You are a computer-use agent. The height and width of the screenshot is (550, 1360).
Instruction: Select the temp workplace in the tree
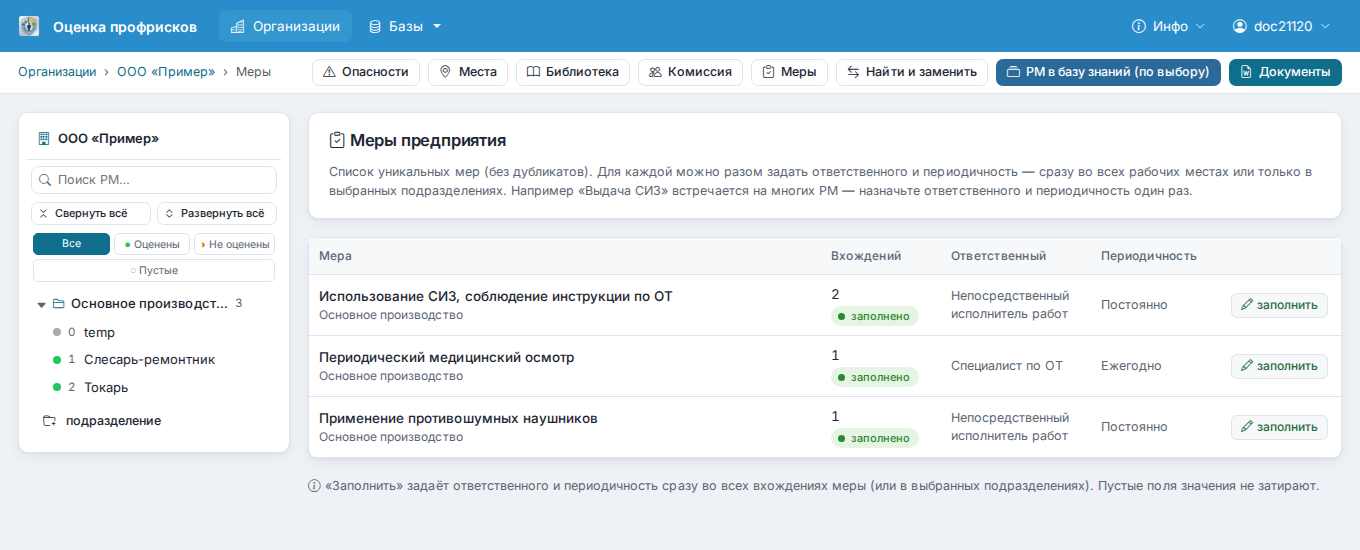point(100,332)
